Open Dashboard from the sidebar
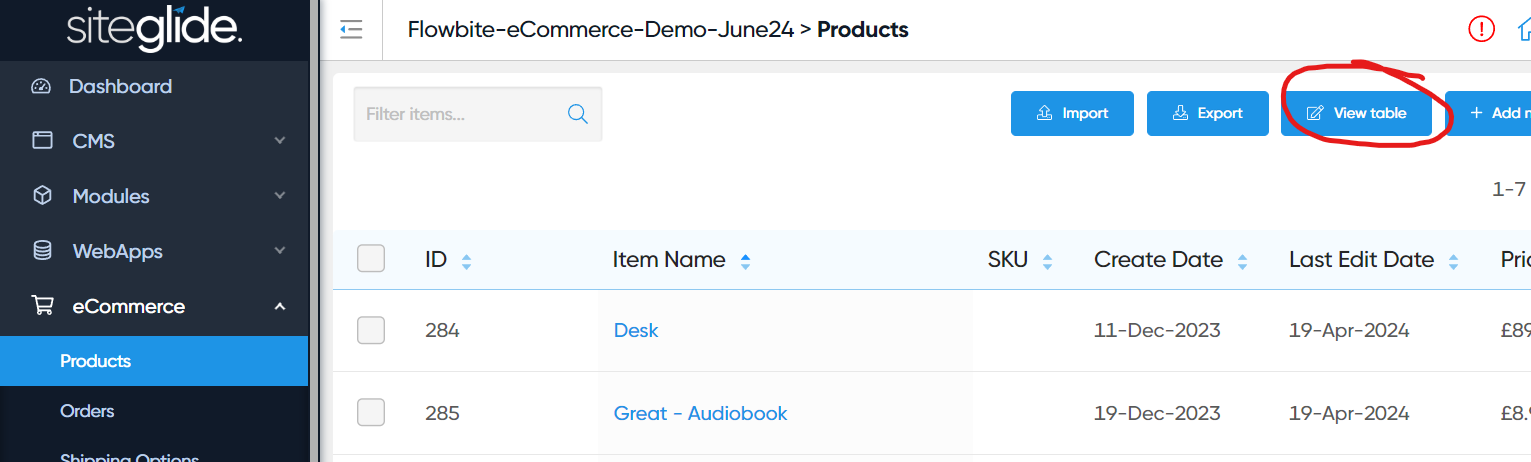 pyautogui.click(x=120, y=86)
